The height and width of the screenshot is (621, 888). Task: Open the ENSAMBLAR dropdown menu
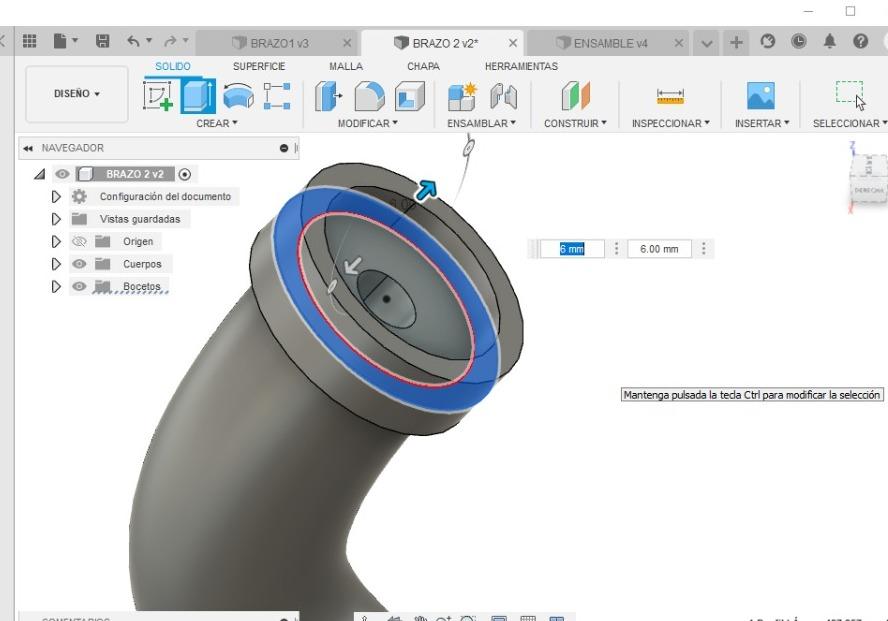[481, 123]
